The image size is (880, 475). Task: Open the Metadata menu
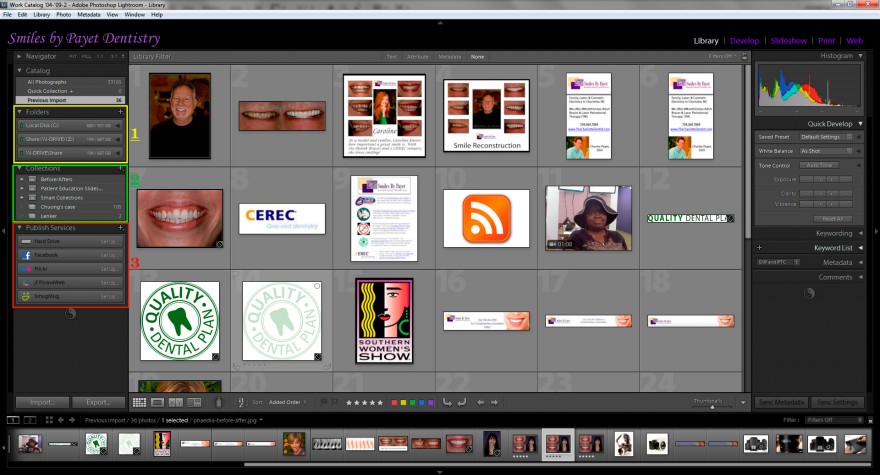[89, 15]
